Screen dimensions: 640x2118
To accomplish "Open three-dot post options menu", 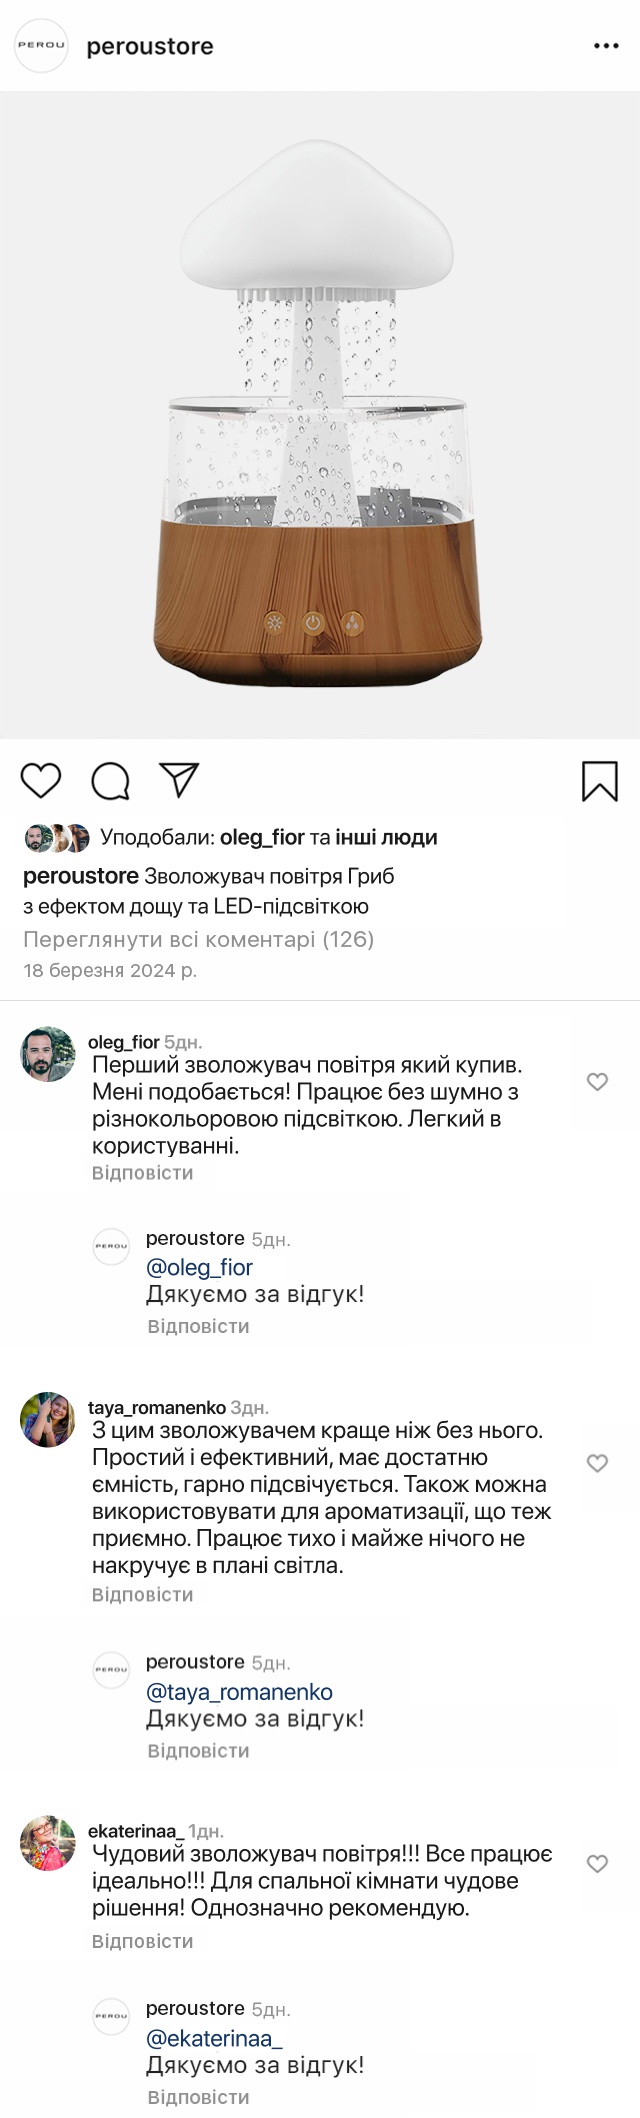I will [606, 46].
